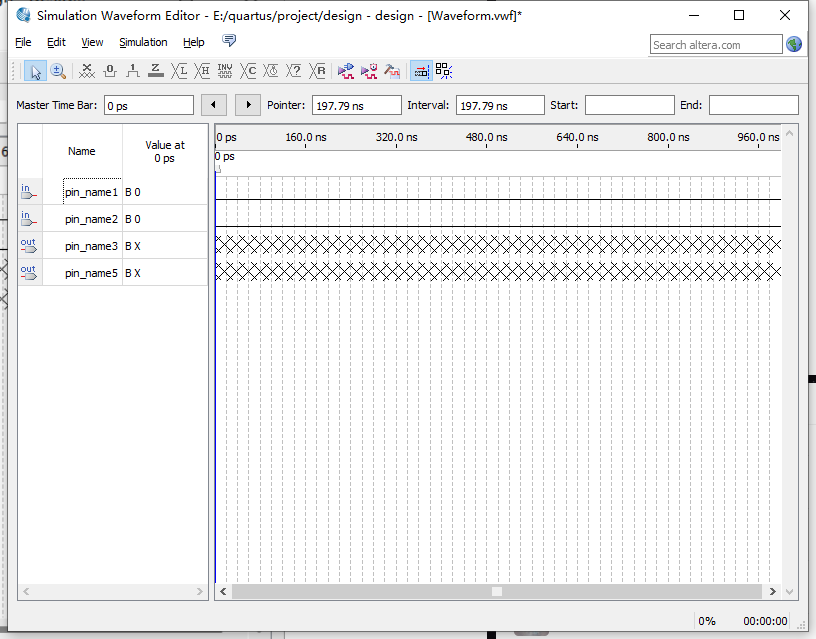
Task: Click the Pointer value field
Action: pyautogui.click(x=356, y=106)
